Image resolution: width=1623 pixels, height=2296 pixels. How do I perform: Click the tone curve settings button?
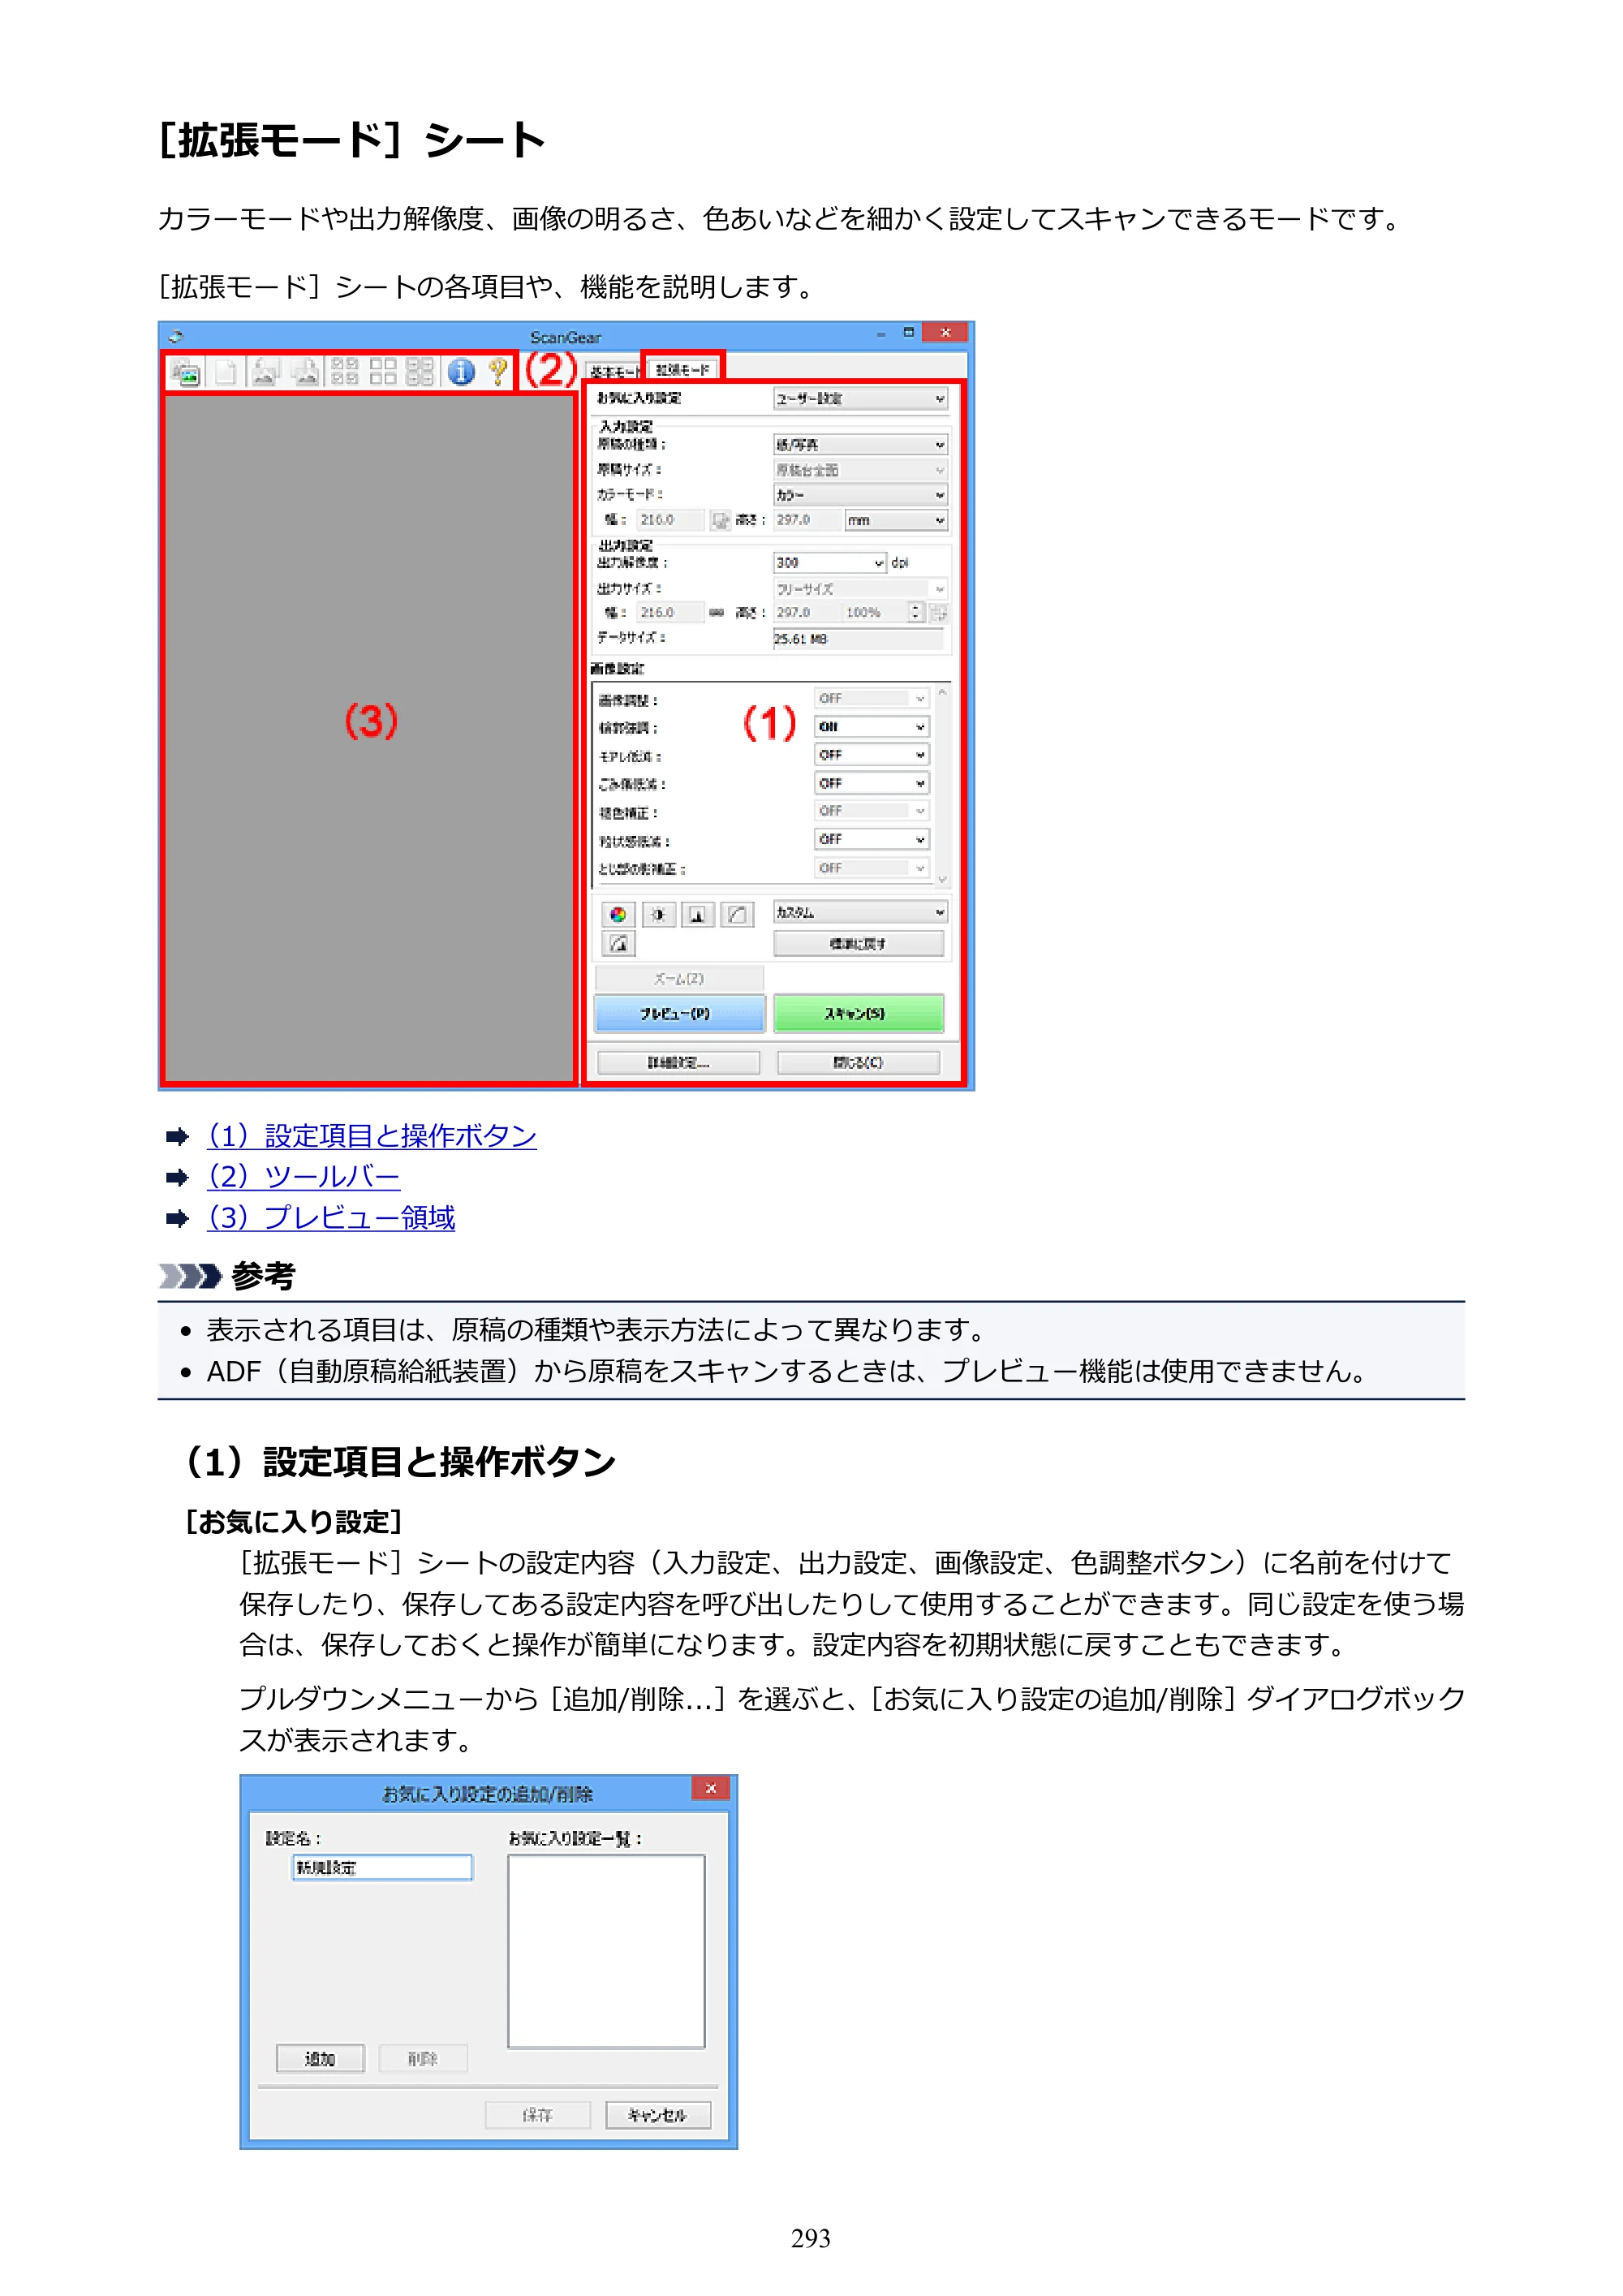737,914
